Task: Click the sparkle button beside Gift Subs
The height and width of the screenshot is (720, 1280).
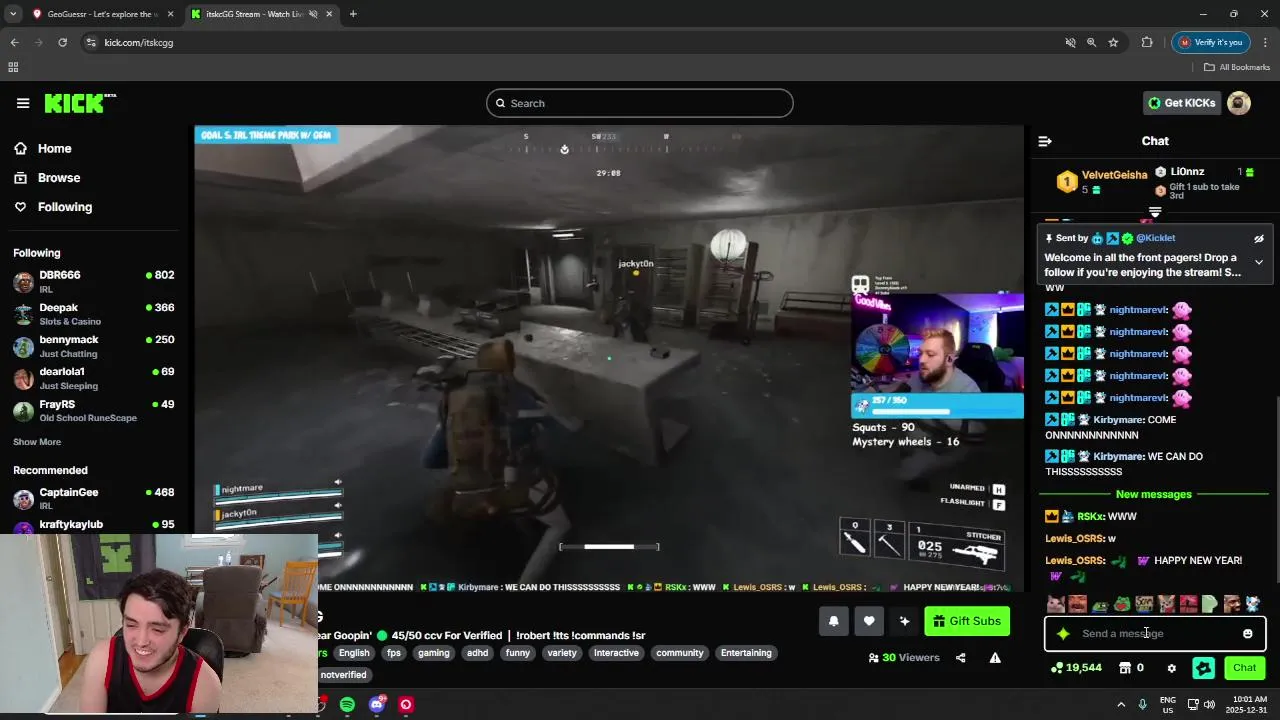Action: coord(904,621)
